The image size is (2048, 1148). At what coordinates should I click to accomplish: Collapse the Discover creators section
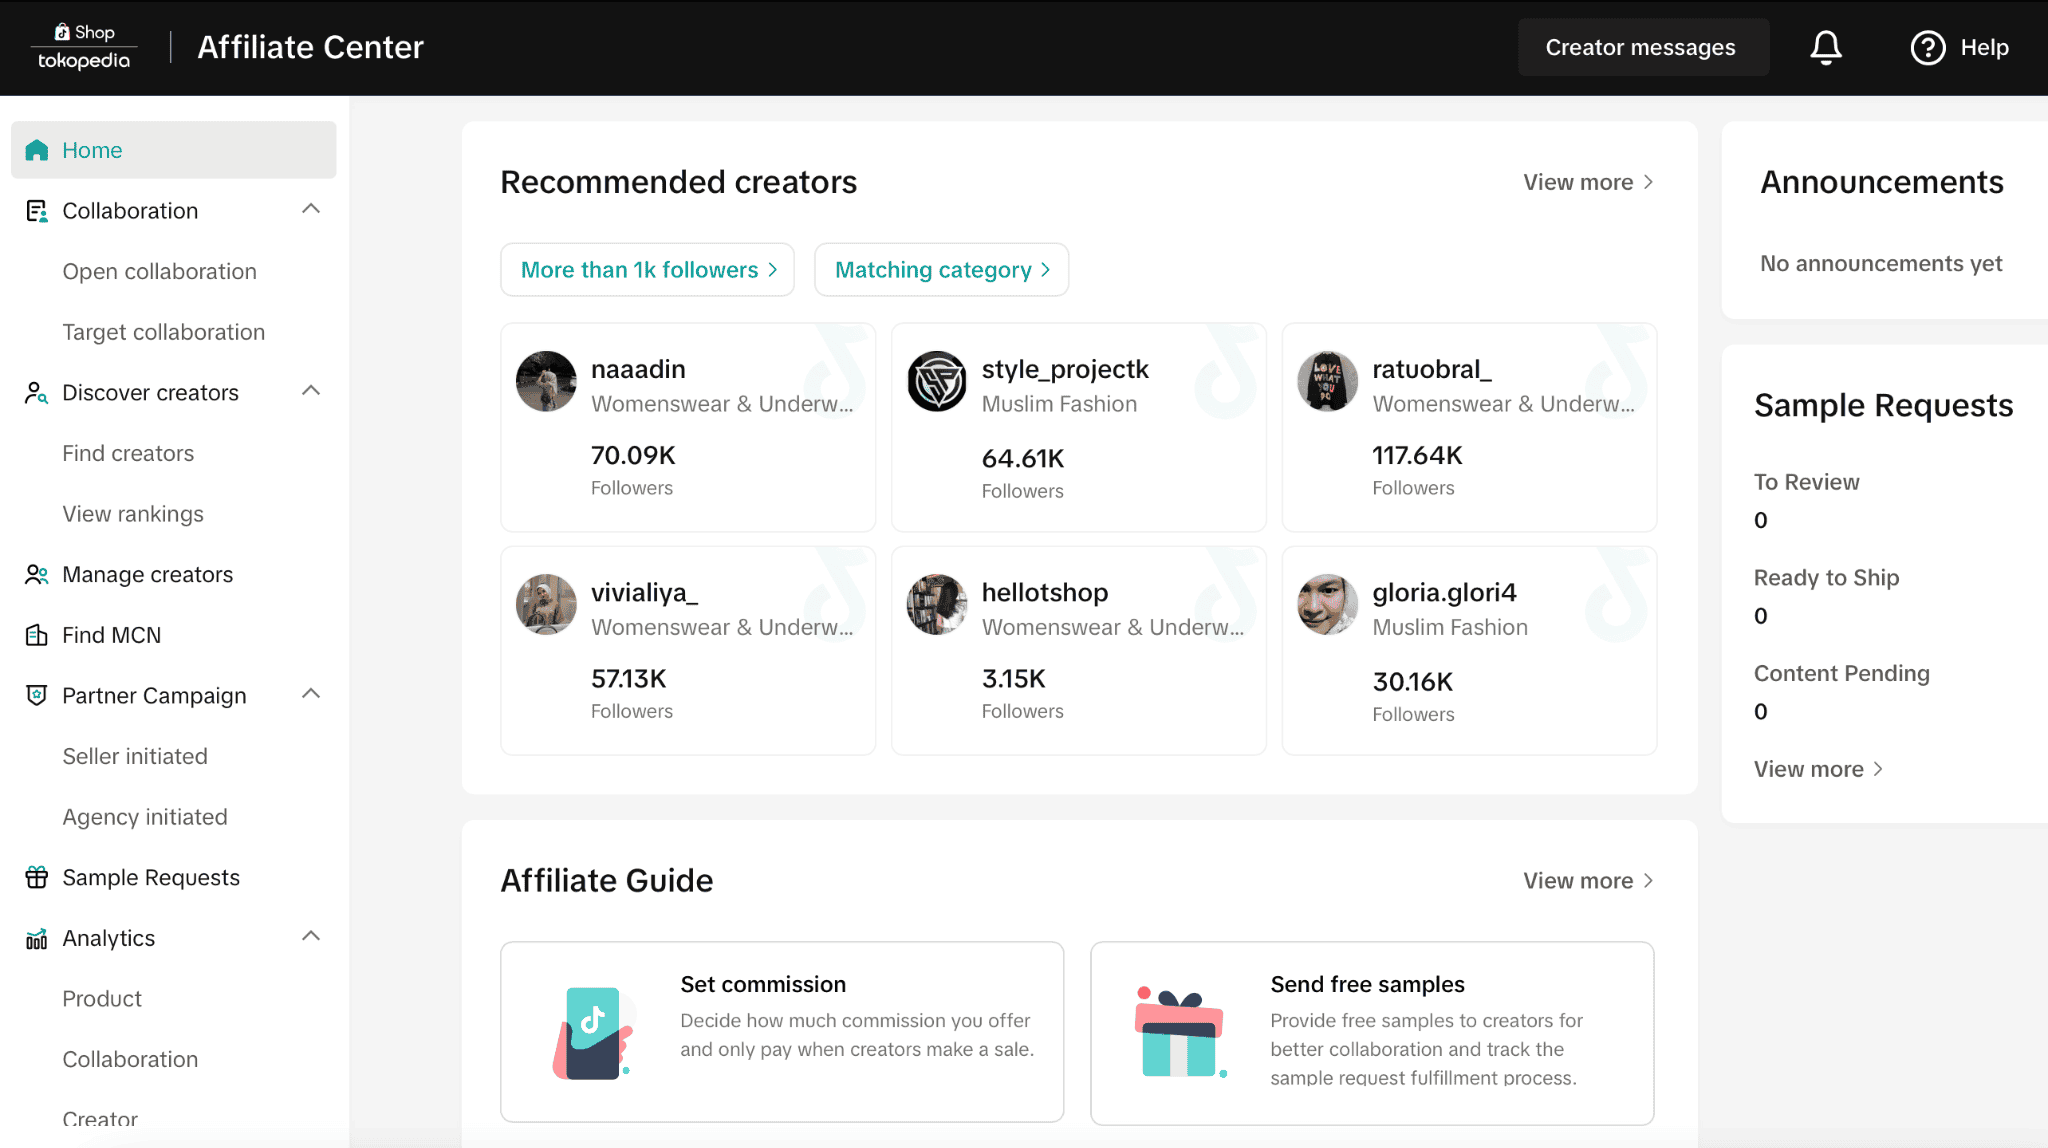click(311, 391)
